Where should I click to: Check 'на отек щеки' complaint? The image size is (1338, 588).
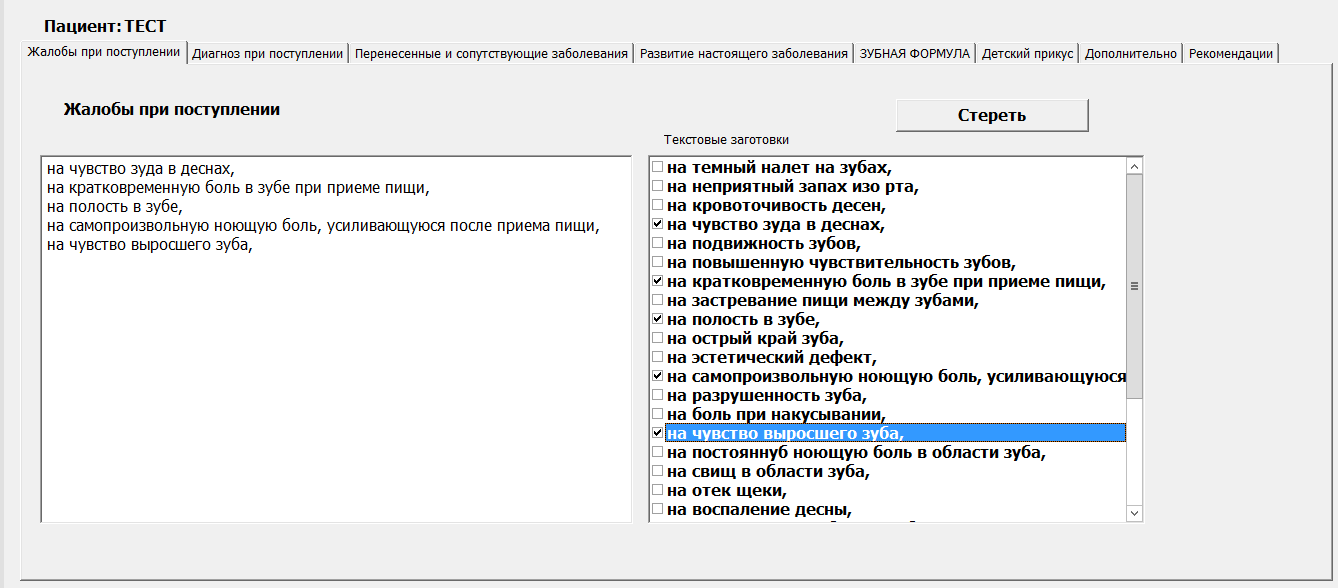tap(657, 490)
